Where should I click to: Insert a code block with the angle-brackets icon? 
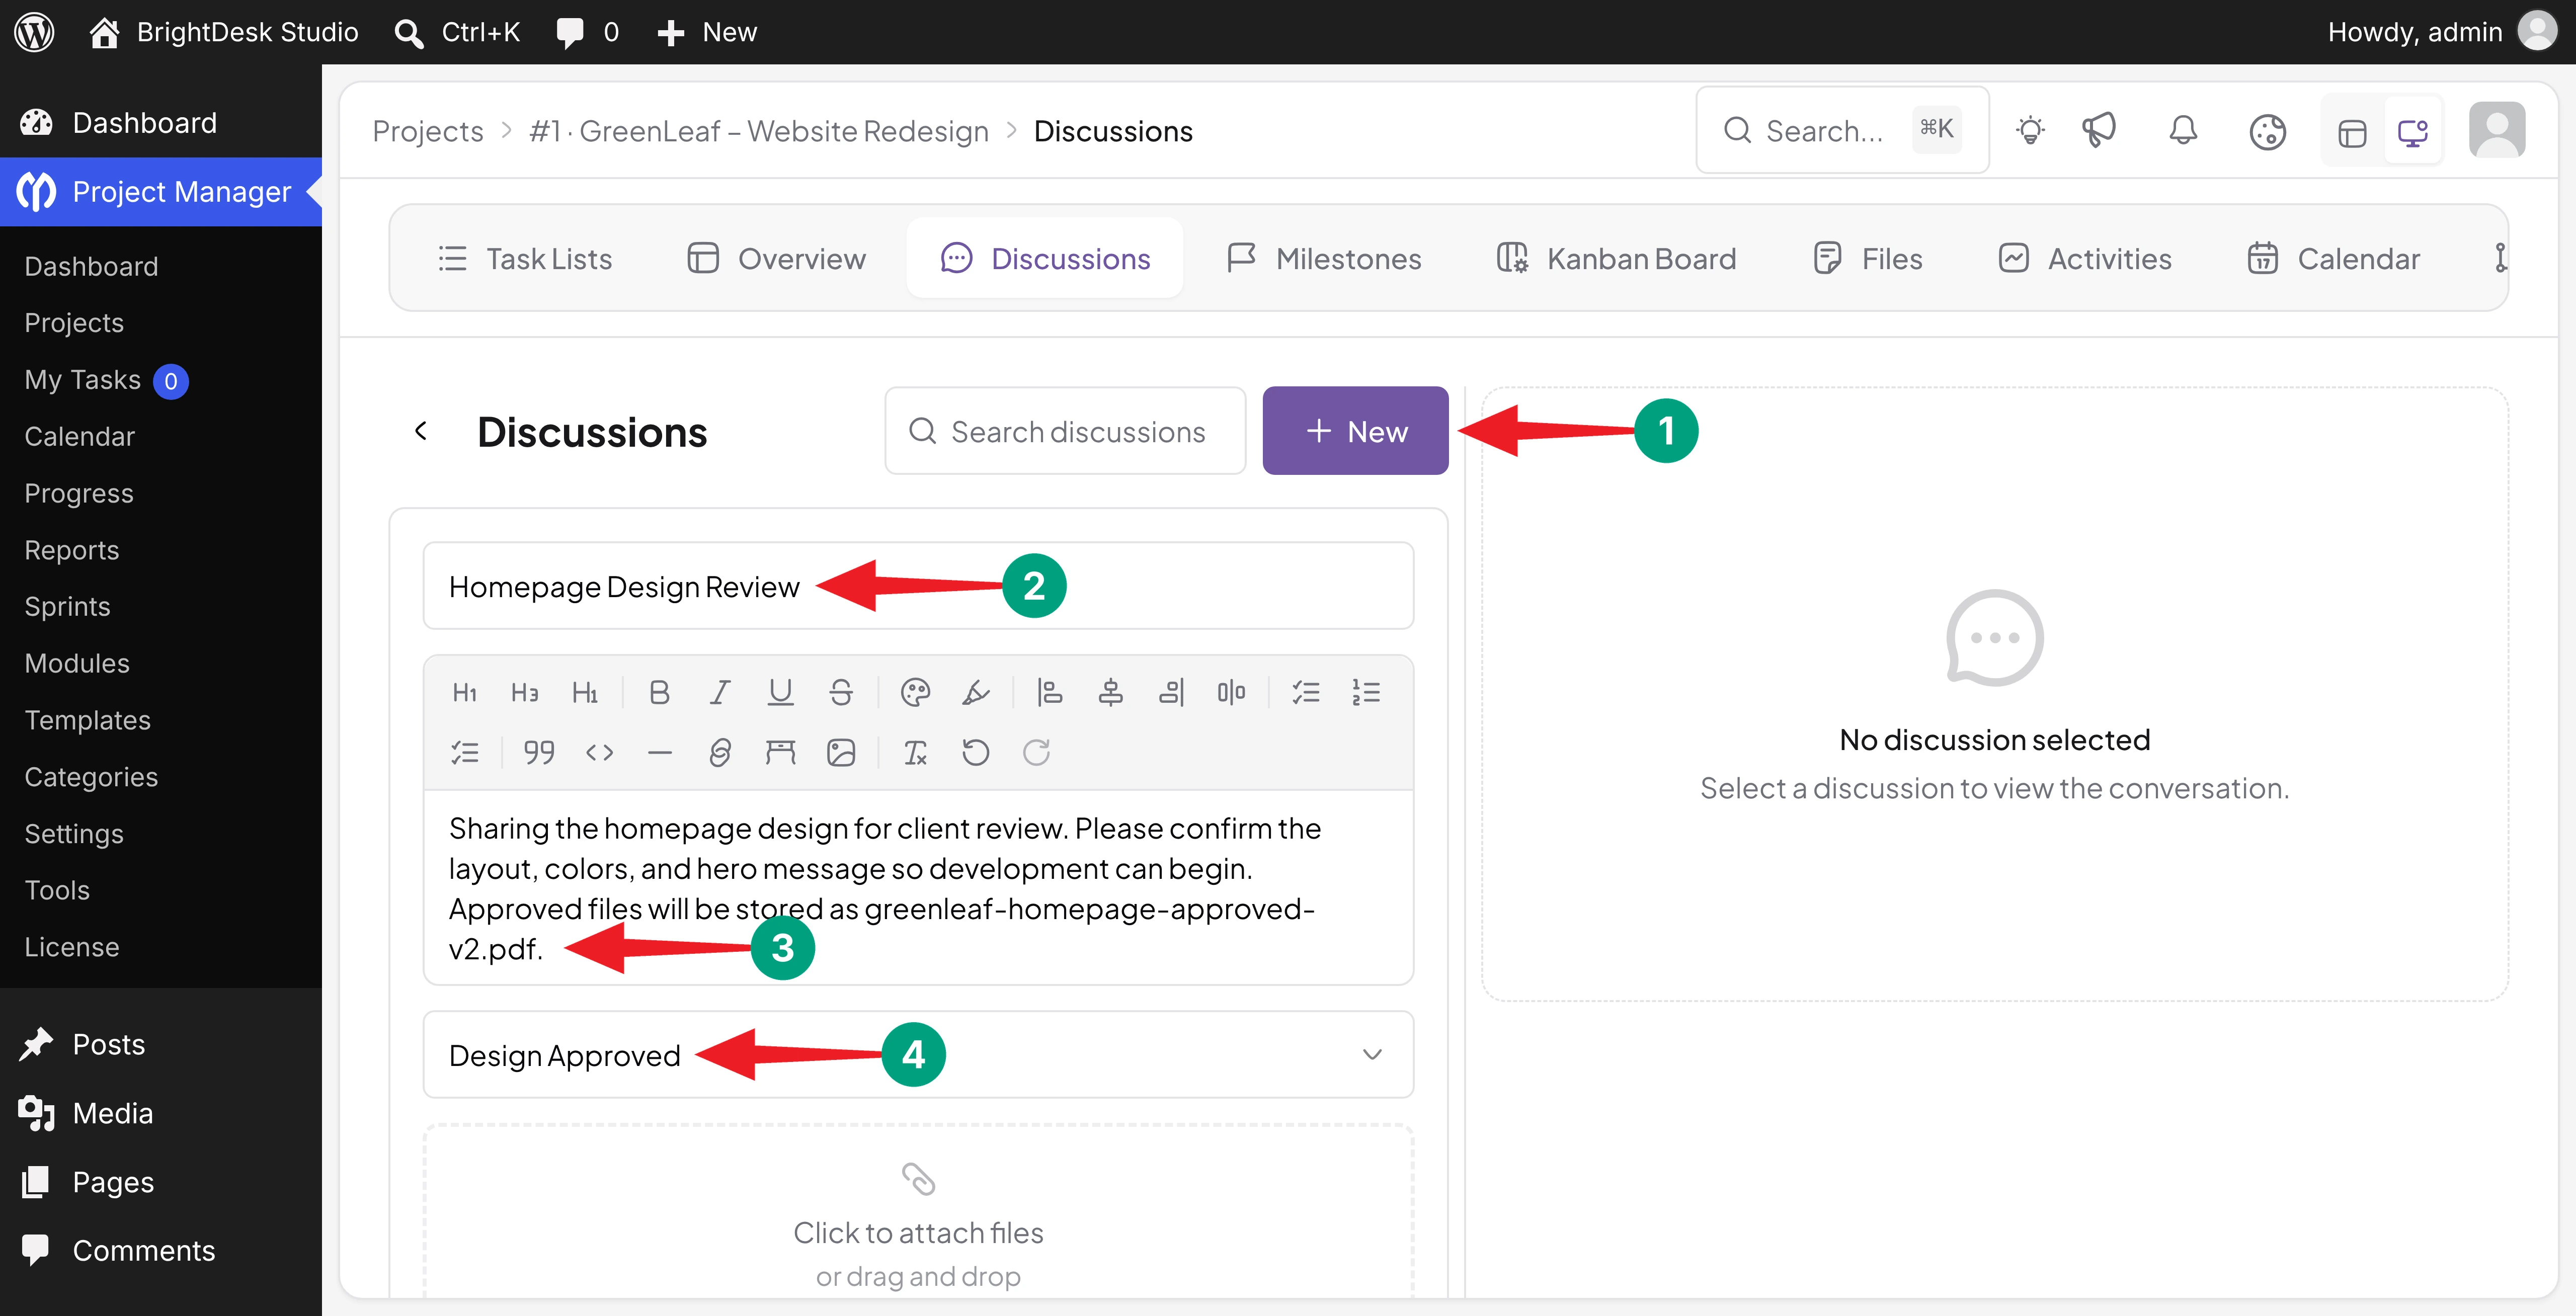coord(599,752)
